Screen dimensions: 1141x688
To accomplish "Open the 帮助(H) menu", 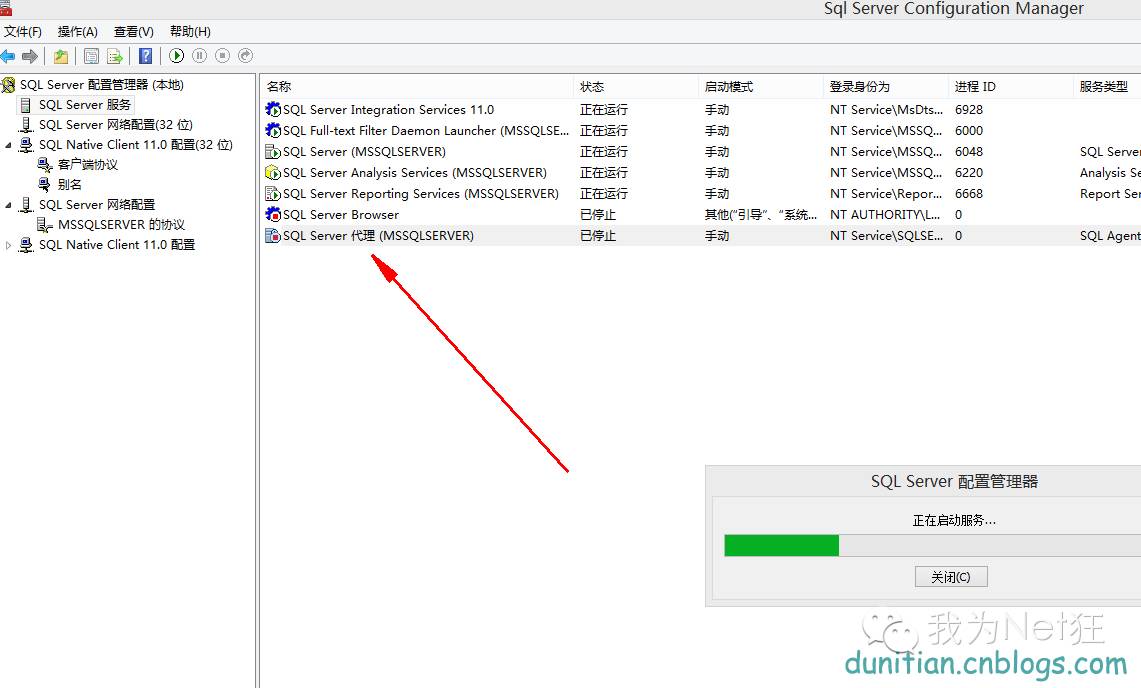I will [191, 31].
